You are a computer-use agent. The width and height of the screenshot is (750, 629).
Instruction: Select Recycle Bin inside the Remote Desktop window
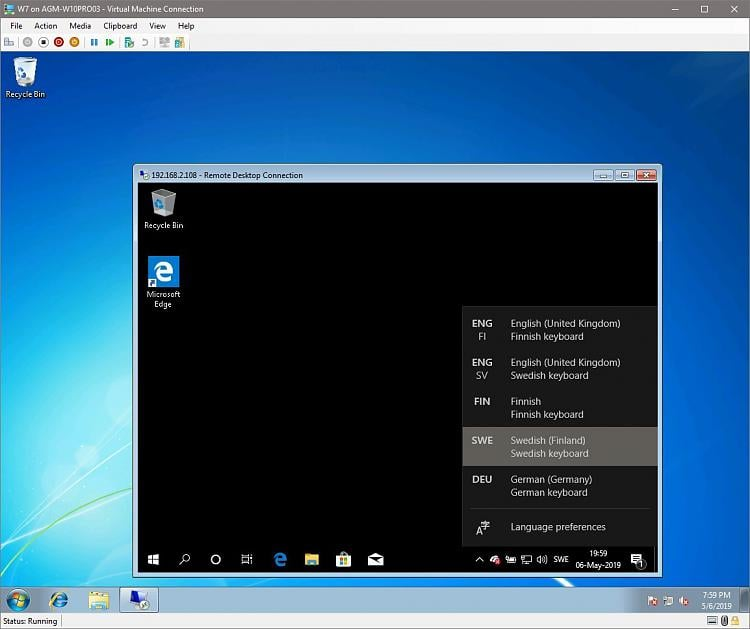[x=164, y=209]
